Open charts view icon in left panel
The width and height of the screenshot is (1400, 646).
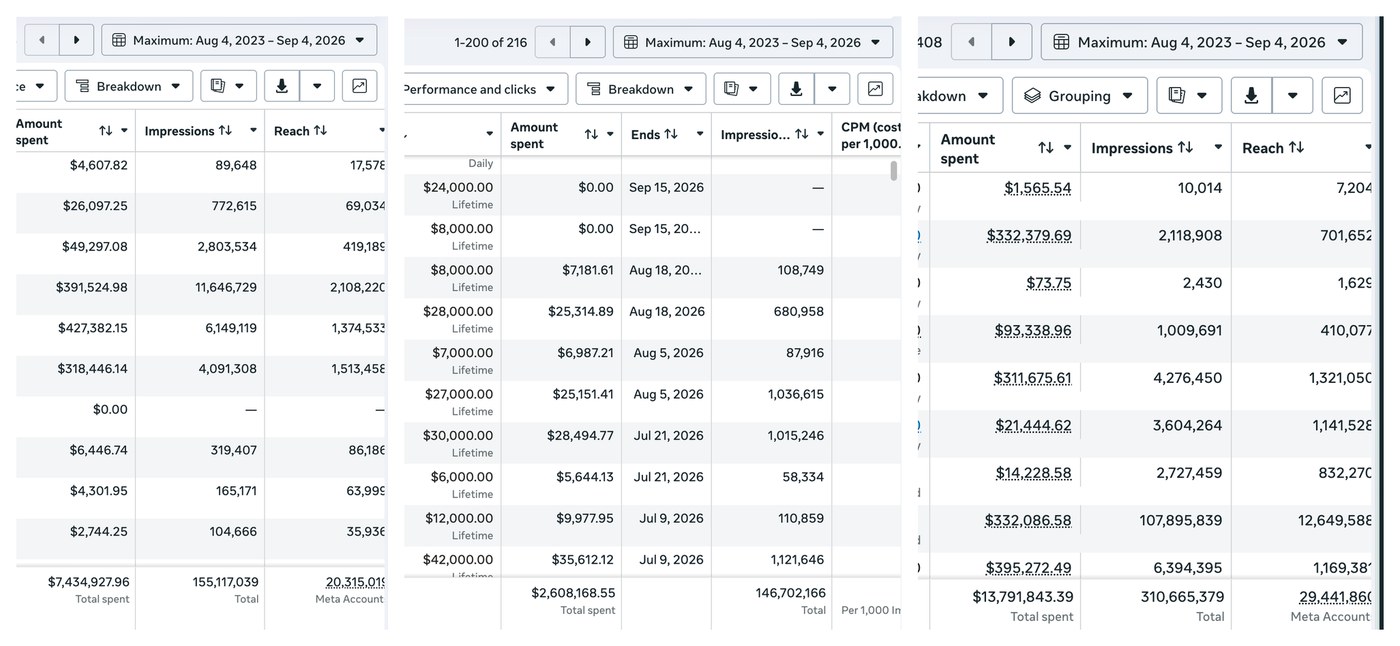[360, 86]
